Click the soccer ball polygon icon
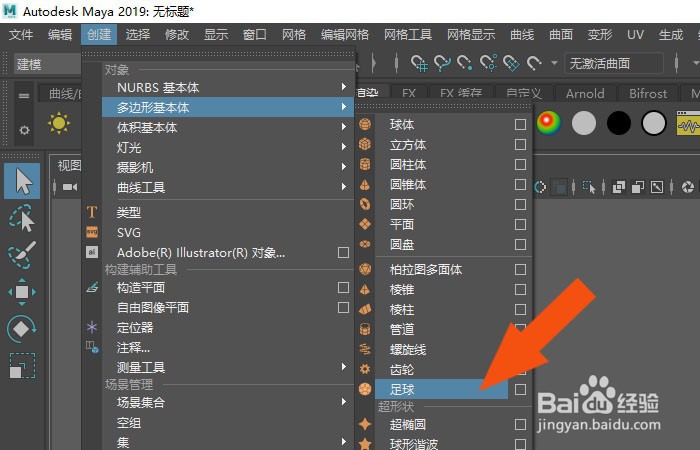 click(365, 389)
